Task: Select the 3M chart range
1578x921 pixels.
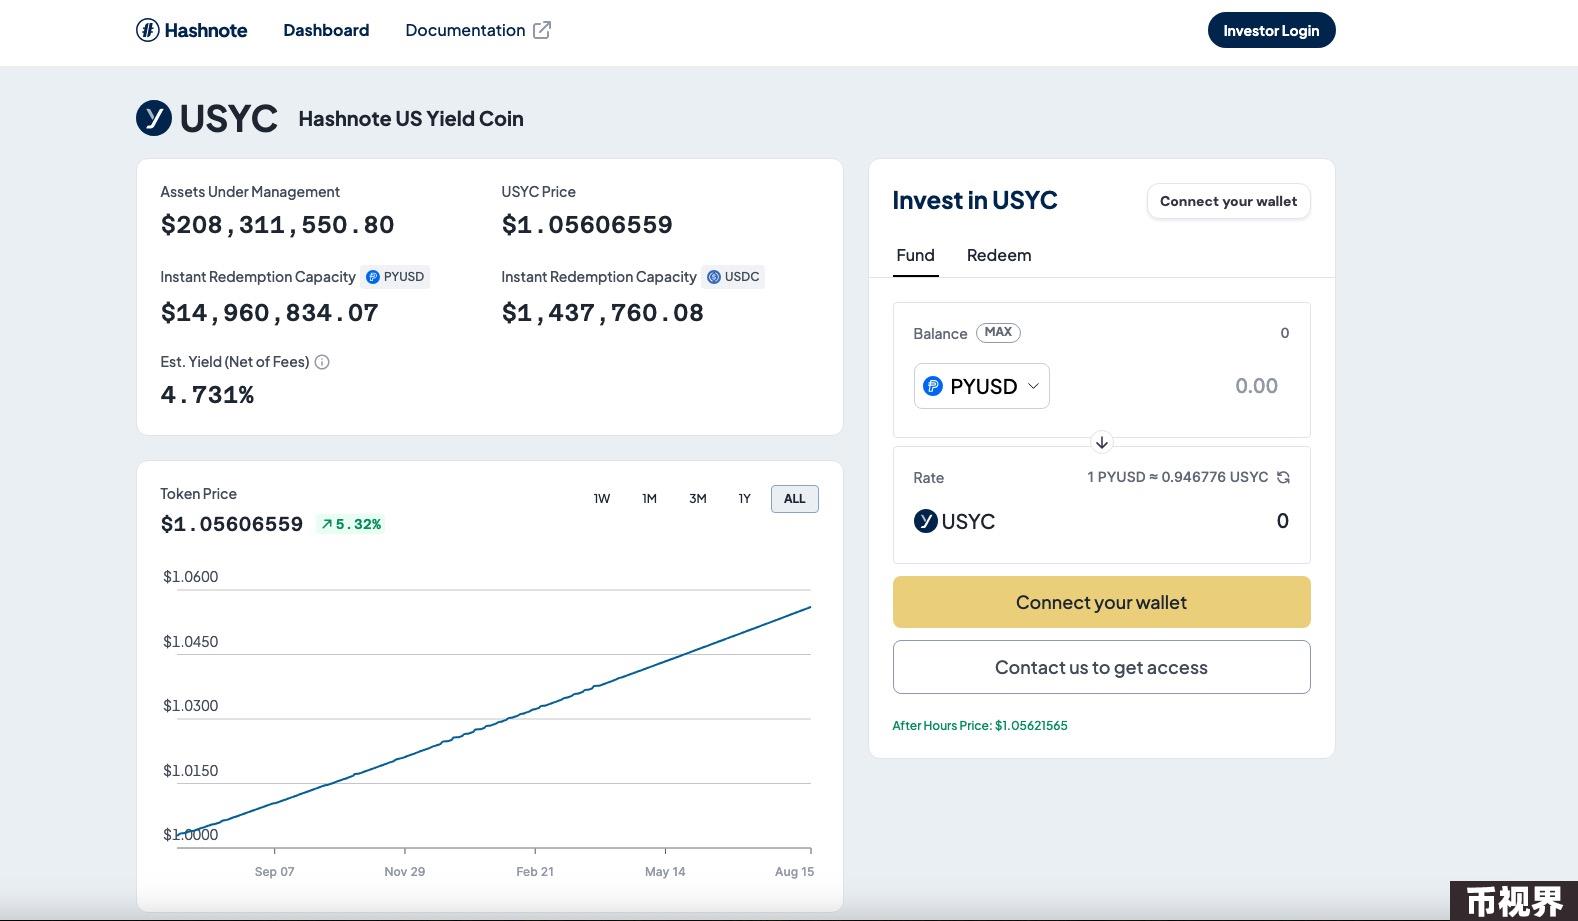Action: click(697, 498)
